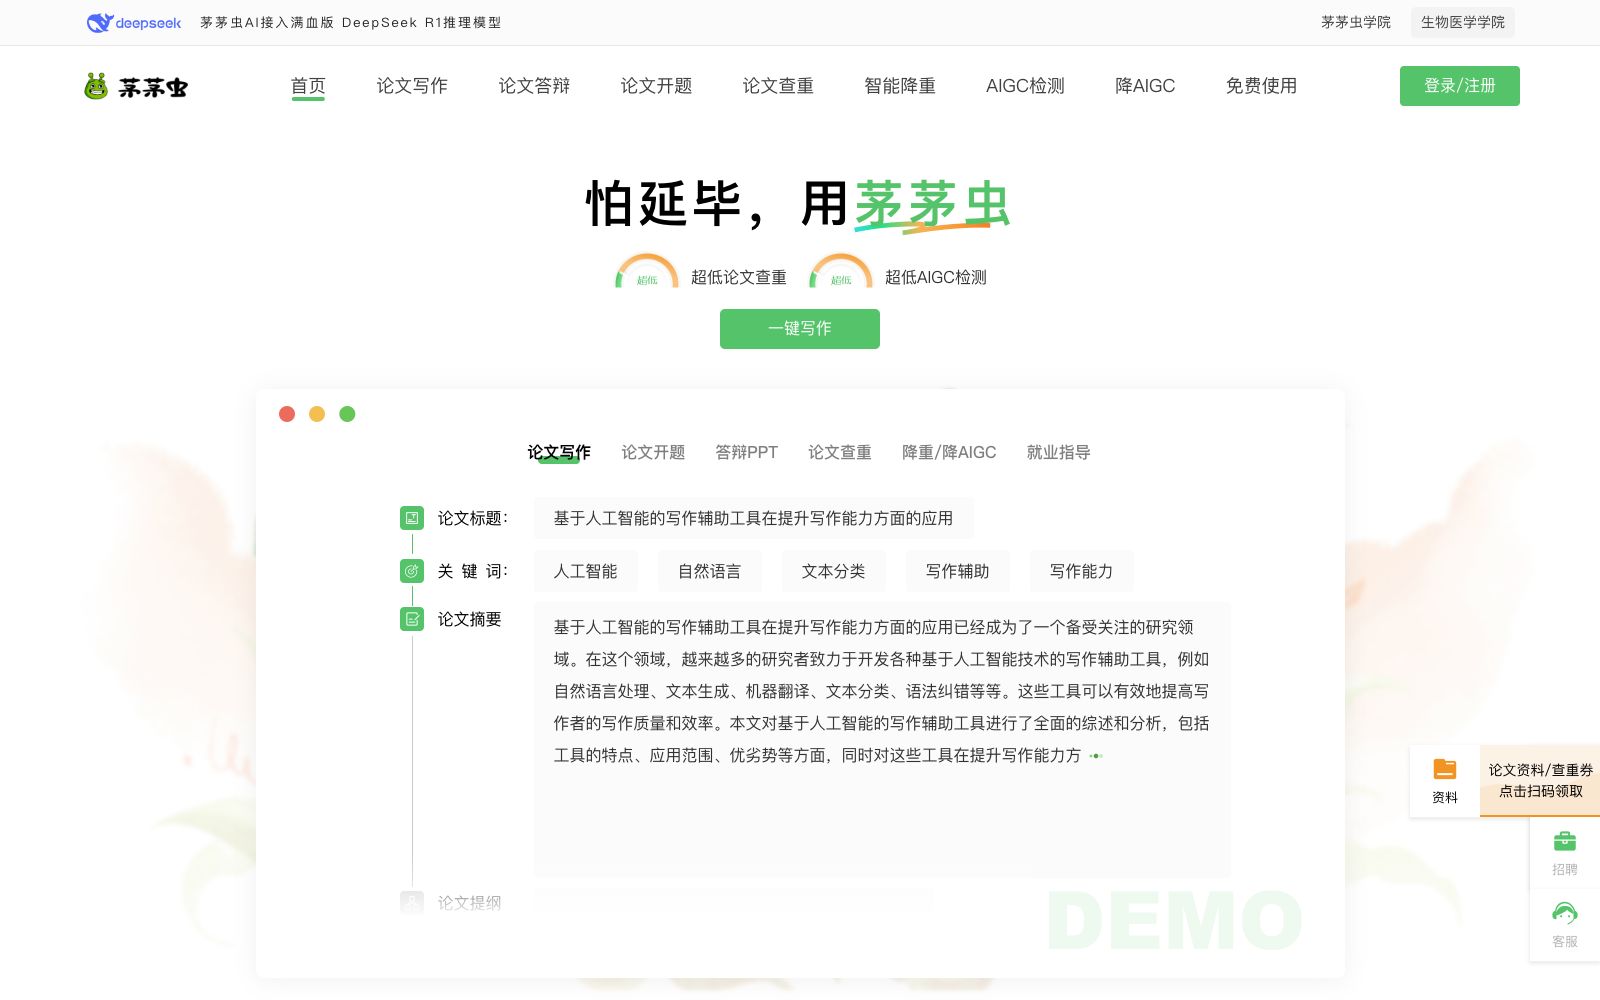Switch to the 就业指导 demo tab
This screenshot has height=1000, width=1600.
(x=1058, y=452)
